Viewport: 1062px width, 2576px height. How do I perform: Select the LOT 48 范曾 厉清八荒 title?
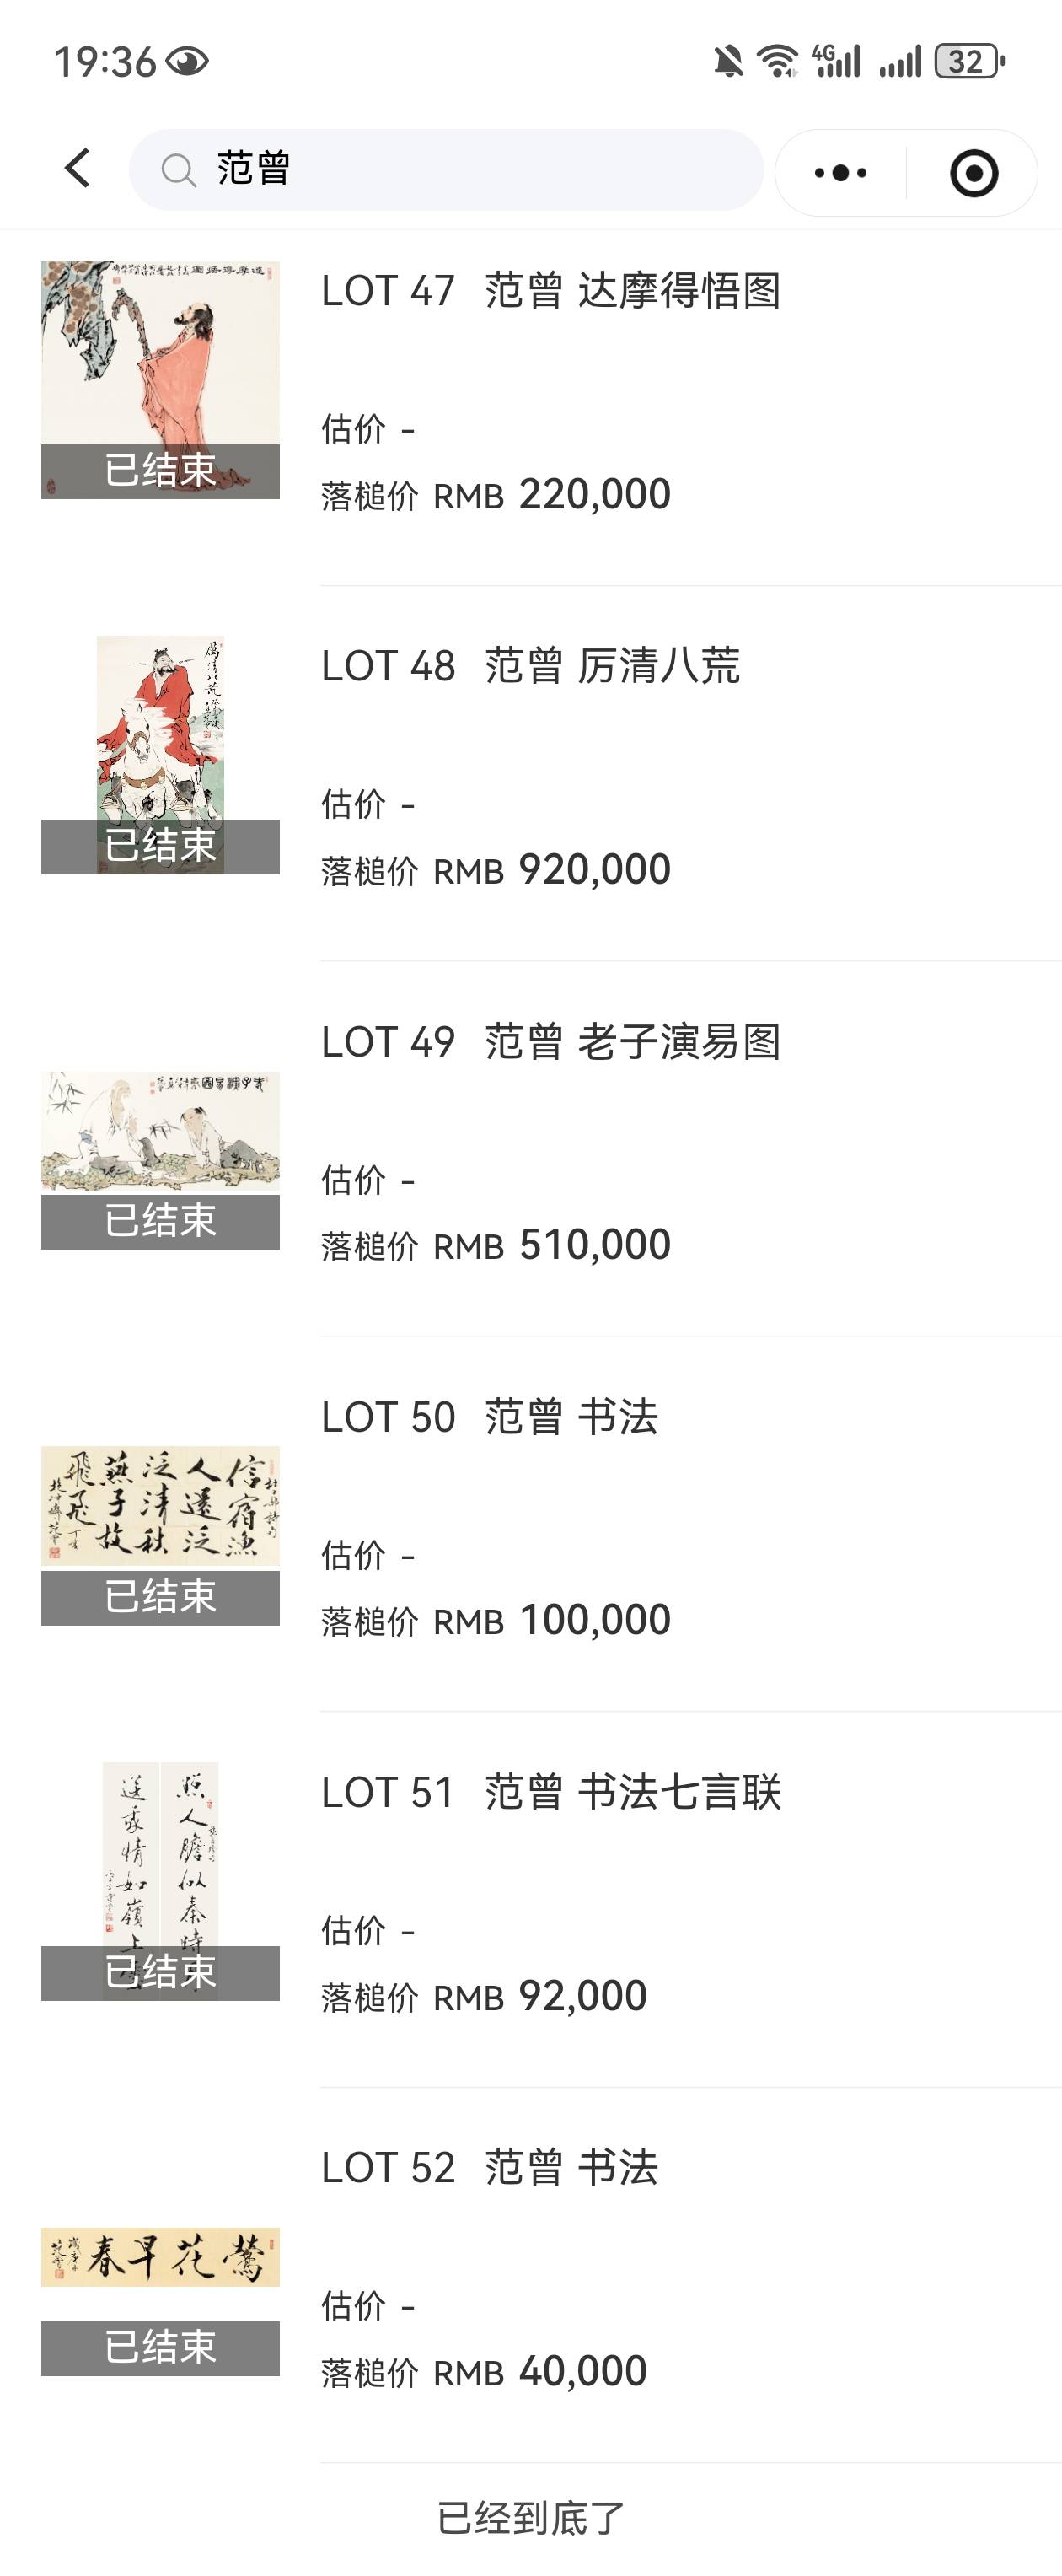[x=530, y=666]
